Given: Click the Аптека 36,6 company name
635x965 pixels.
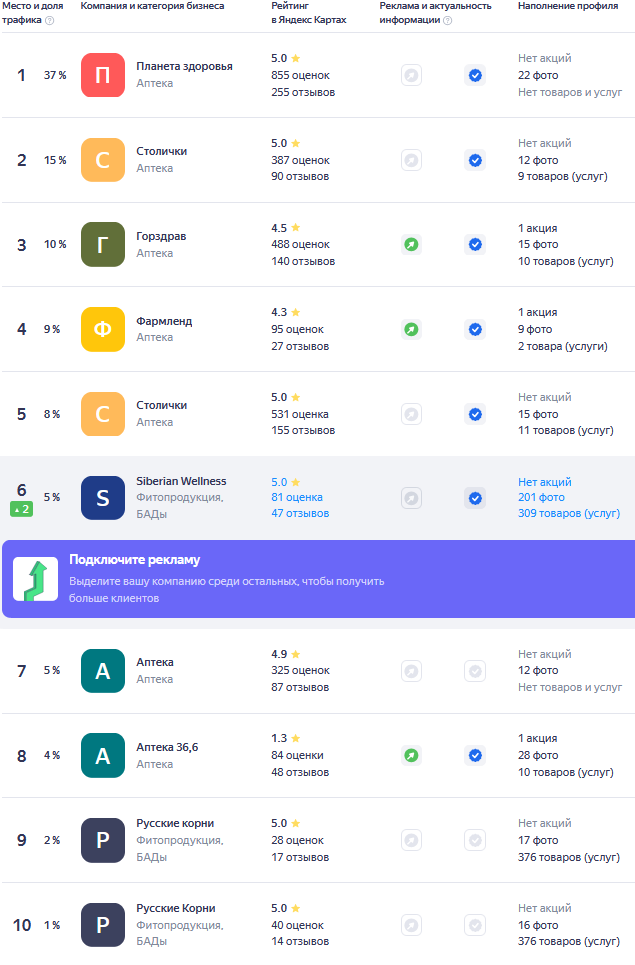Looking at the screenshot, I should (x=167, y=747).
